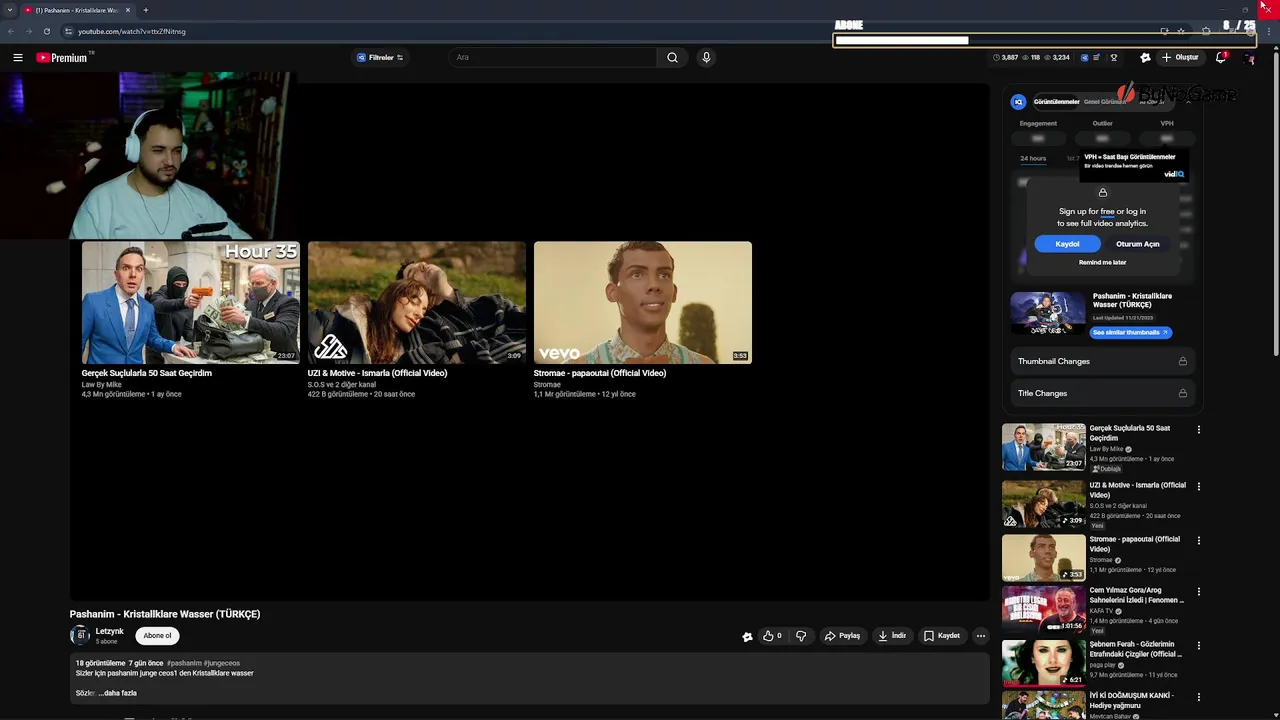The height and width of the screenshot is (720, 1280).
Task: Click the sparkle AI icon in header
Action: 1145,58
